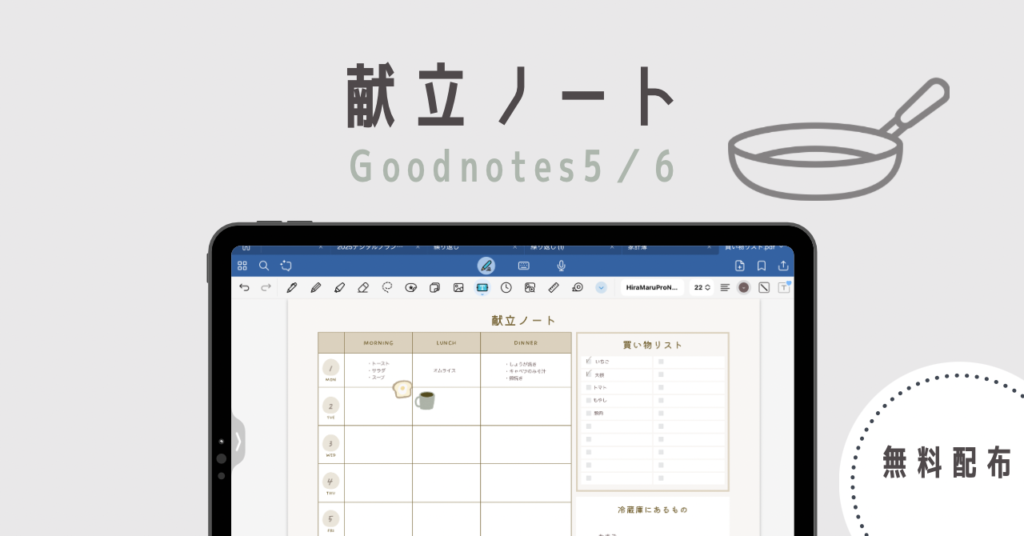Expand the side panel chevron handle

(238, 442)
